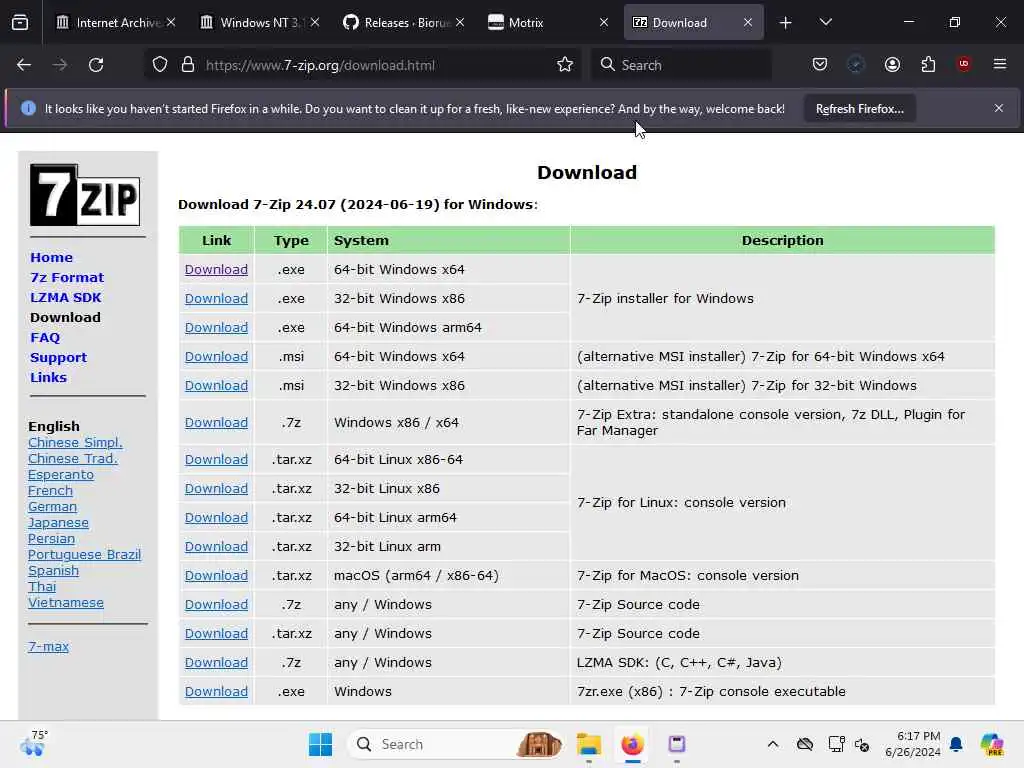The height and width of the screenshot is (768, 1024).
Task: Download 64-bit Windows x64 .msi installer
Action: tap(216, 357)
